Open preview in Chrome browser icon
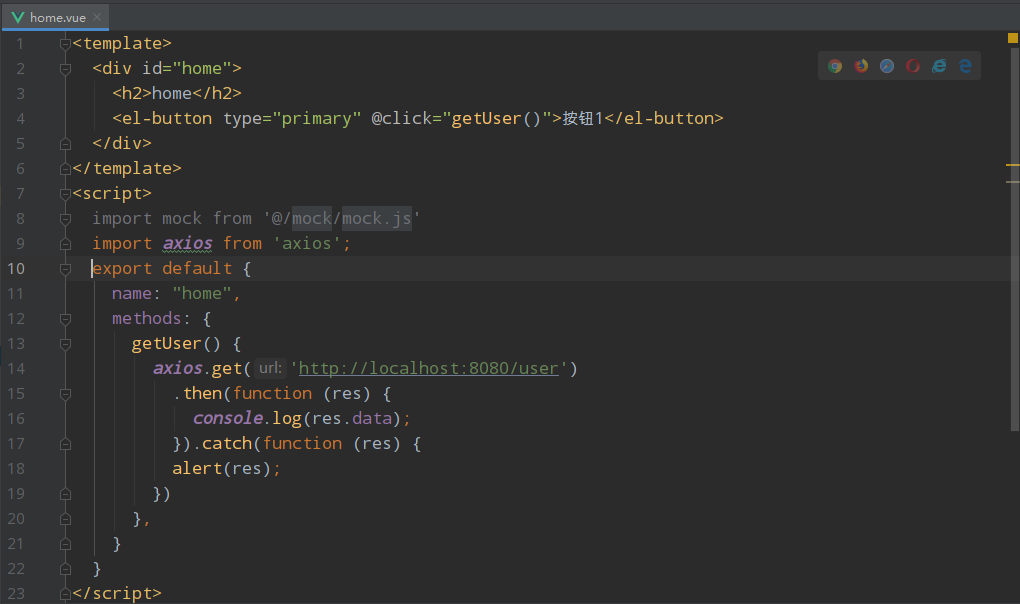 tap(835, 66)
